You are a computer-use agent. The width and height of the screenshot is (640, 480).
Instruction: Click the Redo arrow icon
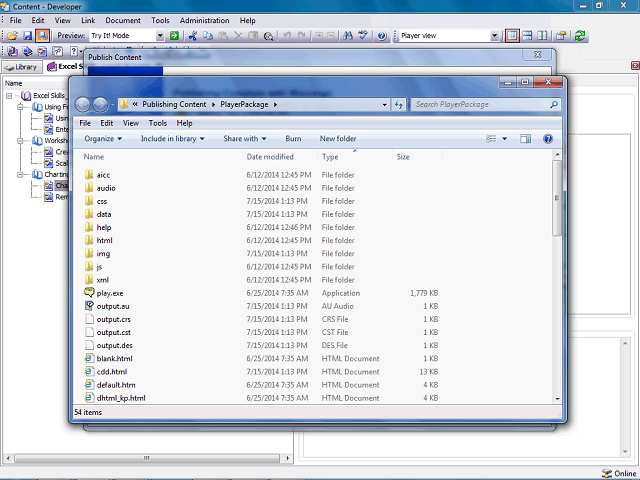(x=302, y=36)
